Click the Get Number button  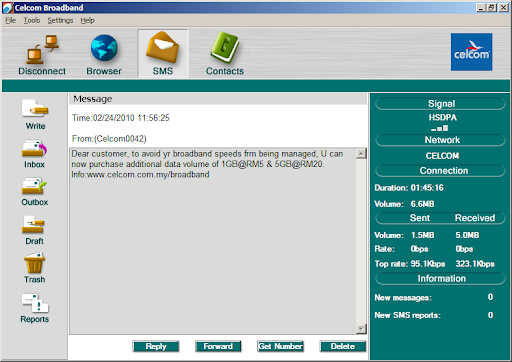click(x=280, y=346)
